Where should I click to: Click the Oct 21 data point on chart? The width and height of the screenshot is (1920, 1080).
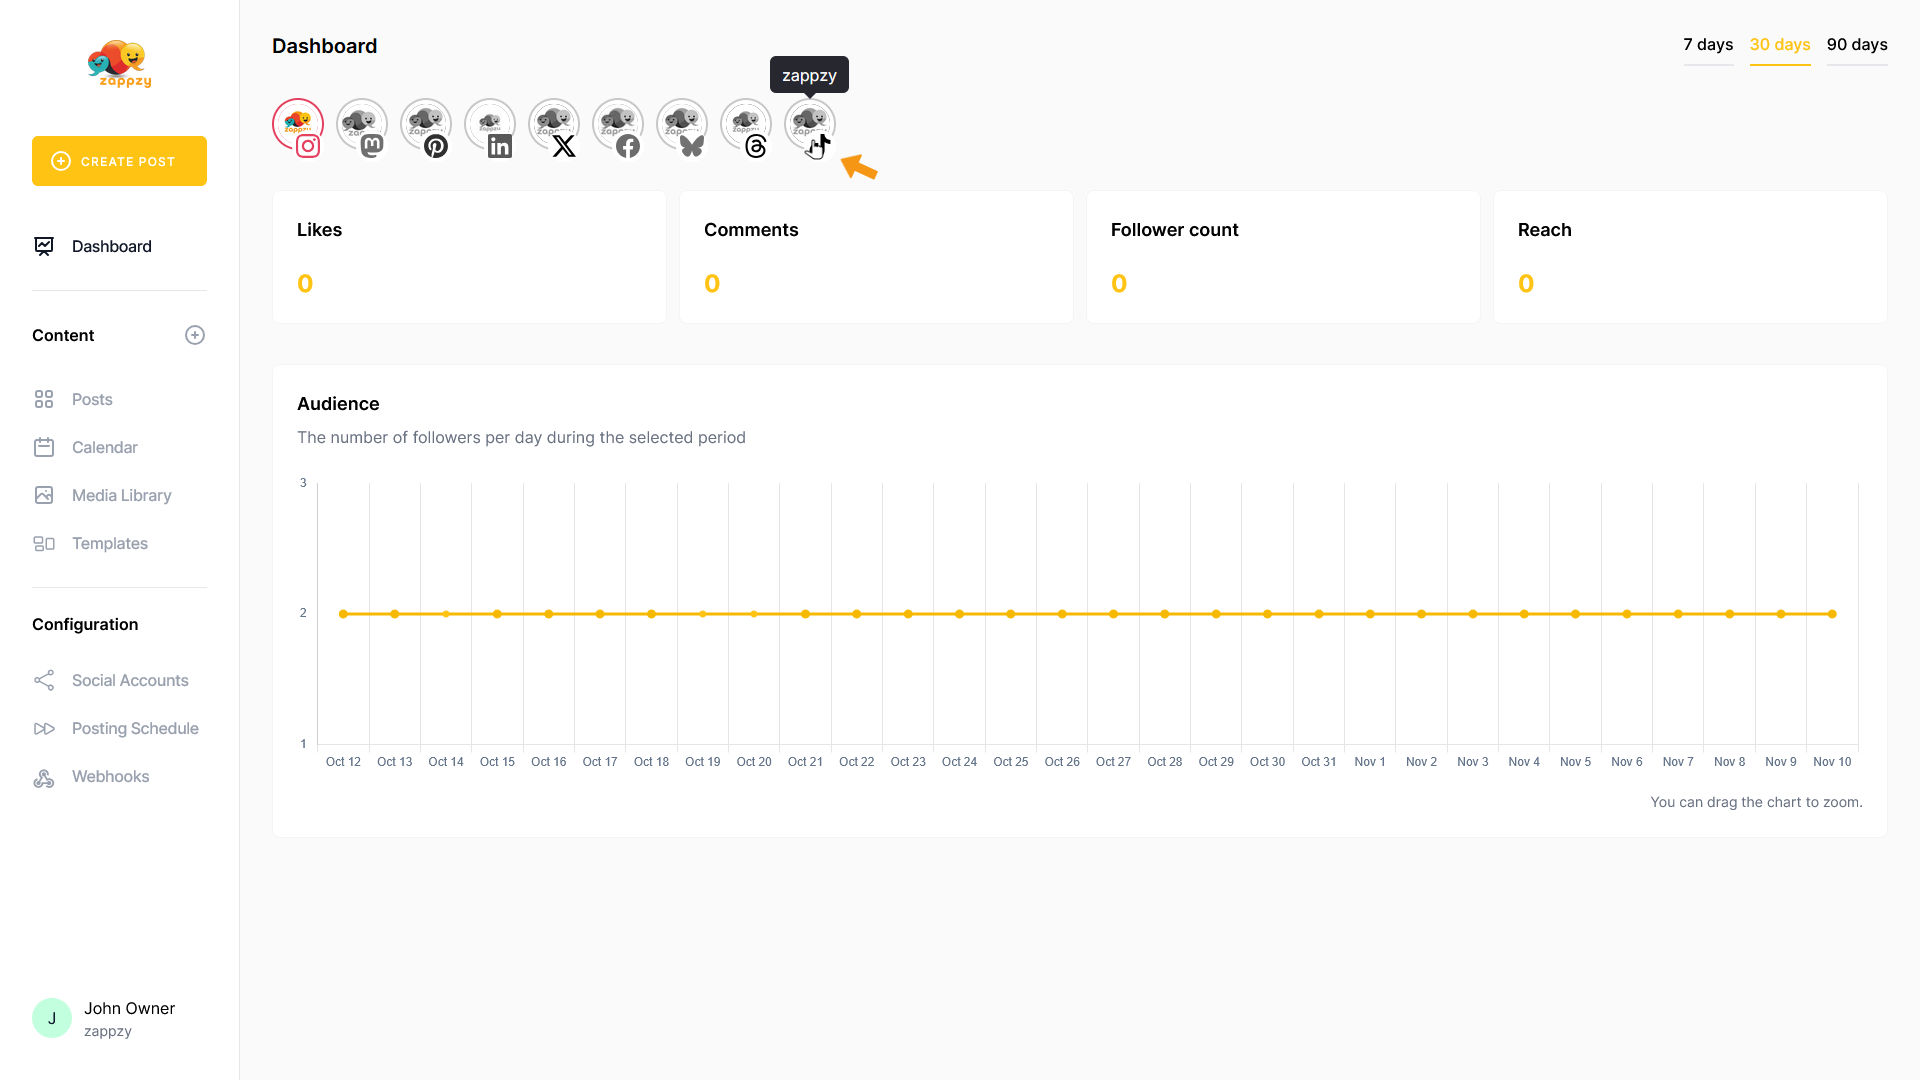point(805,614)
